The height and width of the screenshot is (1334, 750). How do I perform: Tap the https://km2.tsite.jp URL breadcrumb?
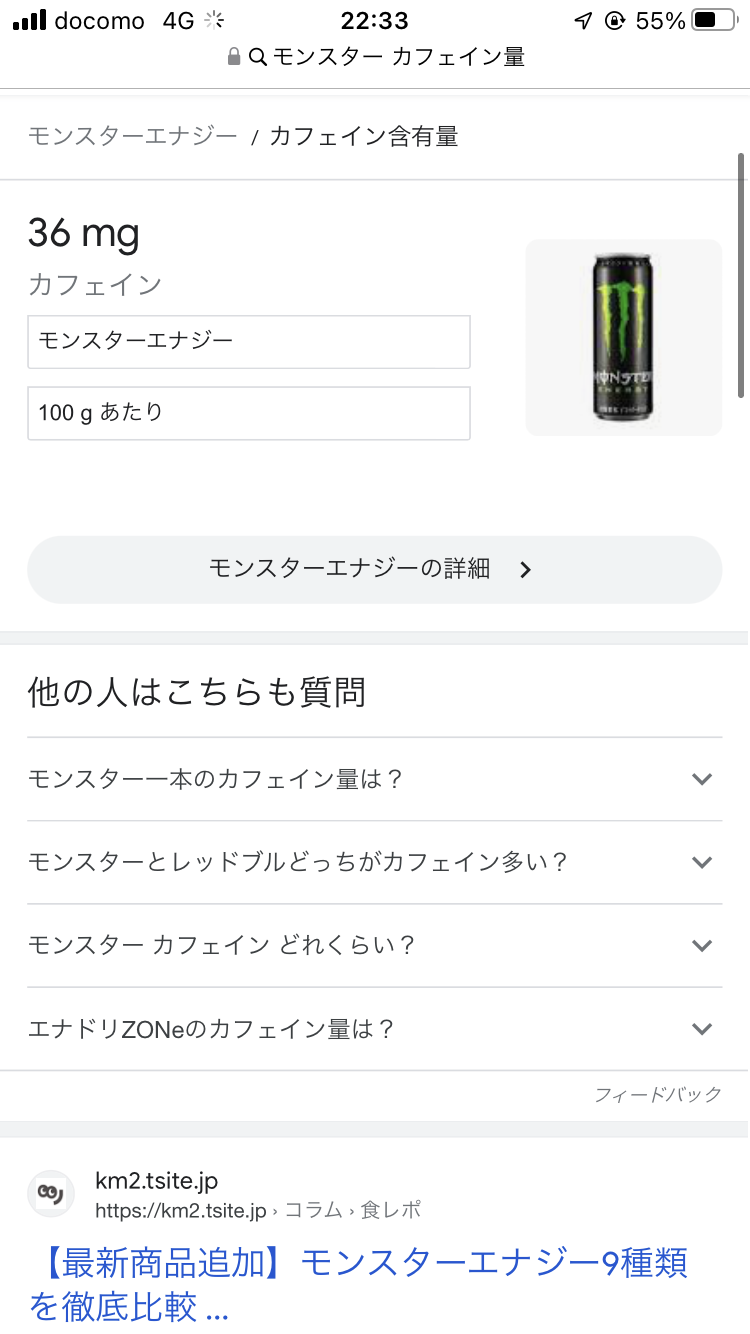tap(180, 1210)
